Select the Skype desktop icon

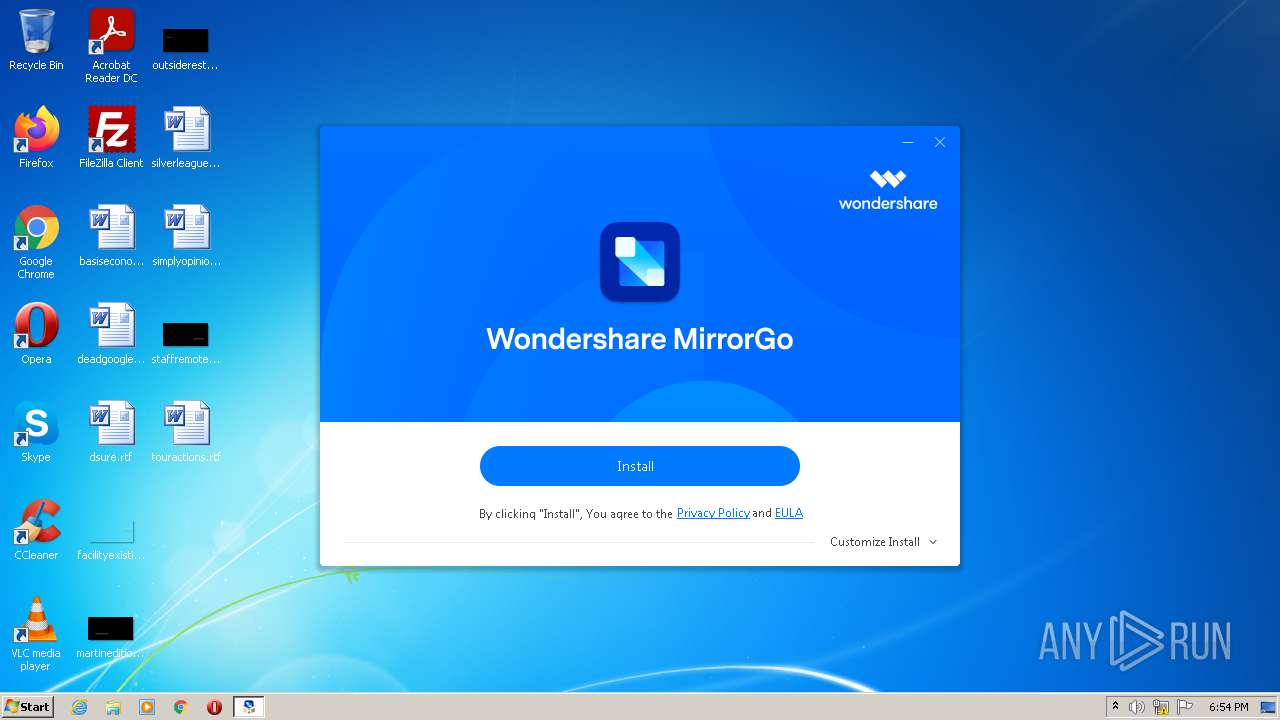36,432
